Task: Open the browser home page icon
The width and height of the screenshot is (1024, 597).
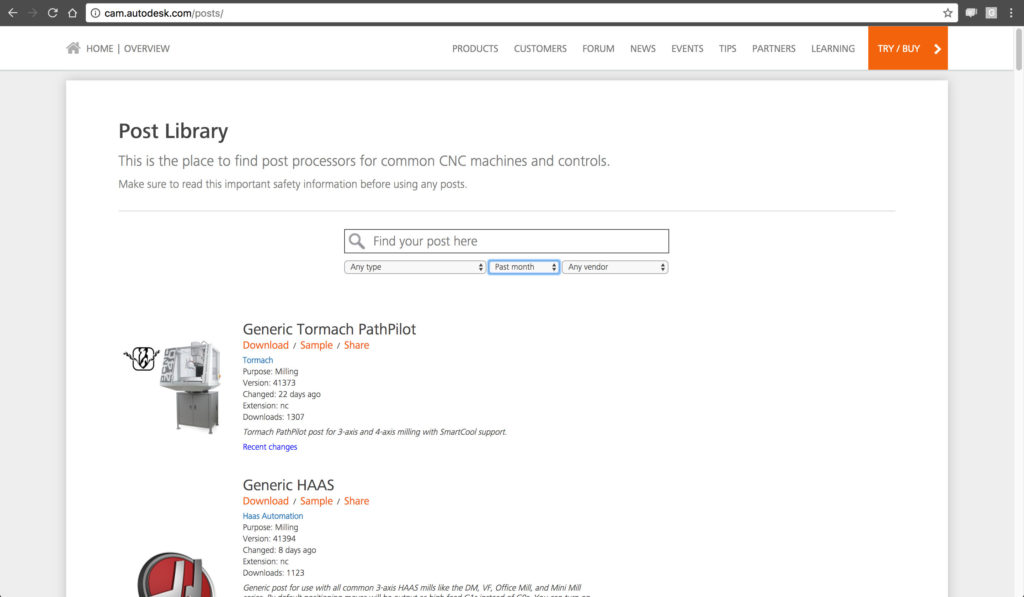Action: (x=72, y=12)
